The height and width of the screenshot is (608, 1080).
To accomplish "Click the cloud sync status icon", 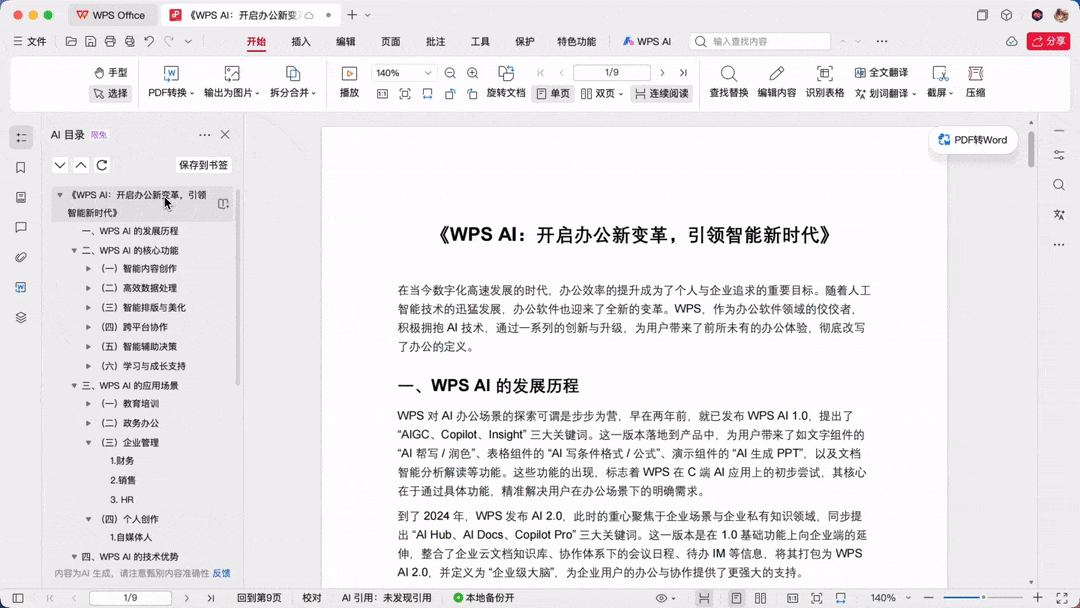I will pyautogui.click(x=1011, y=41).
